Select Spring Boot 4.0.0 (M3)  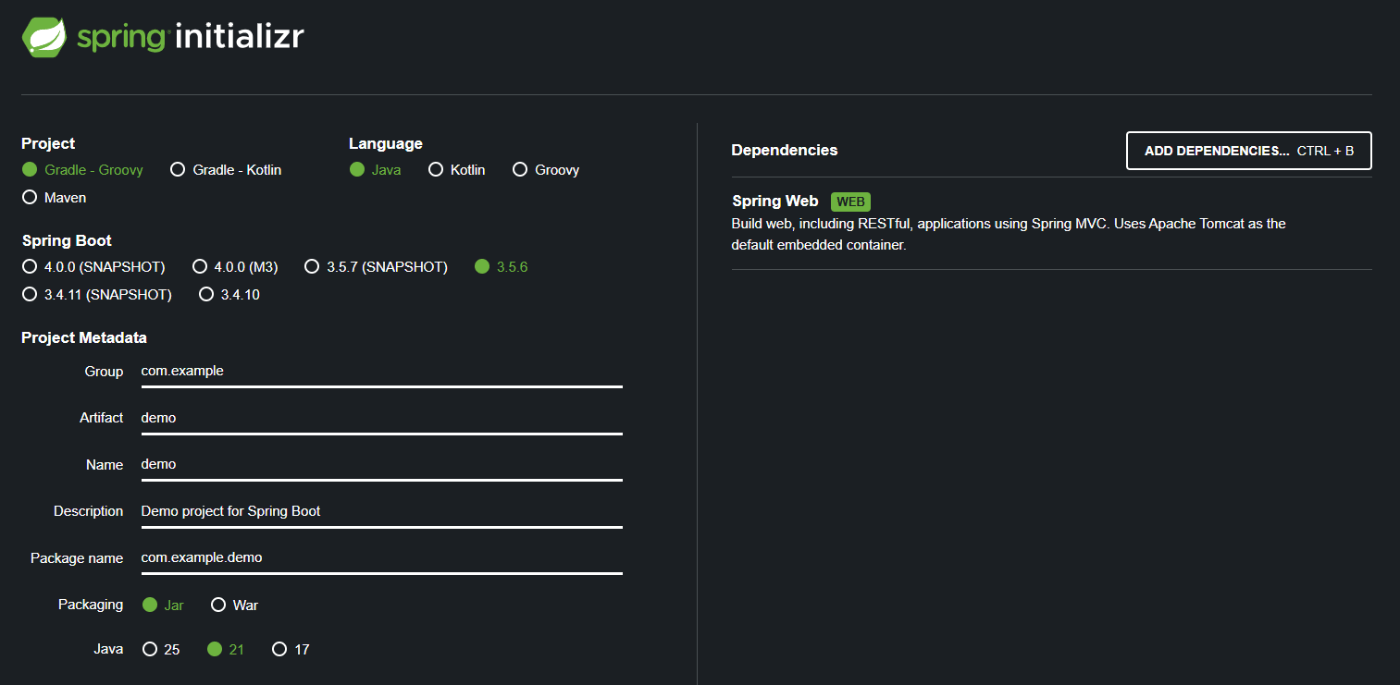[x=235, y=267]
